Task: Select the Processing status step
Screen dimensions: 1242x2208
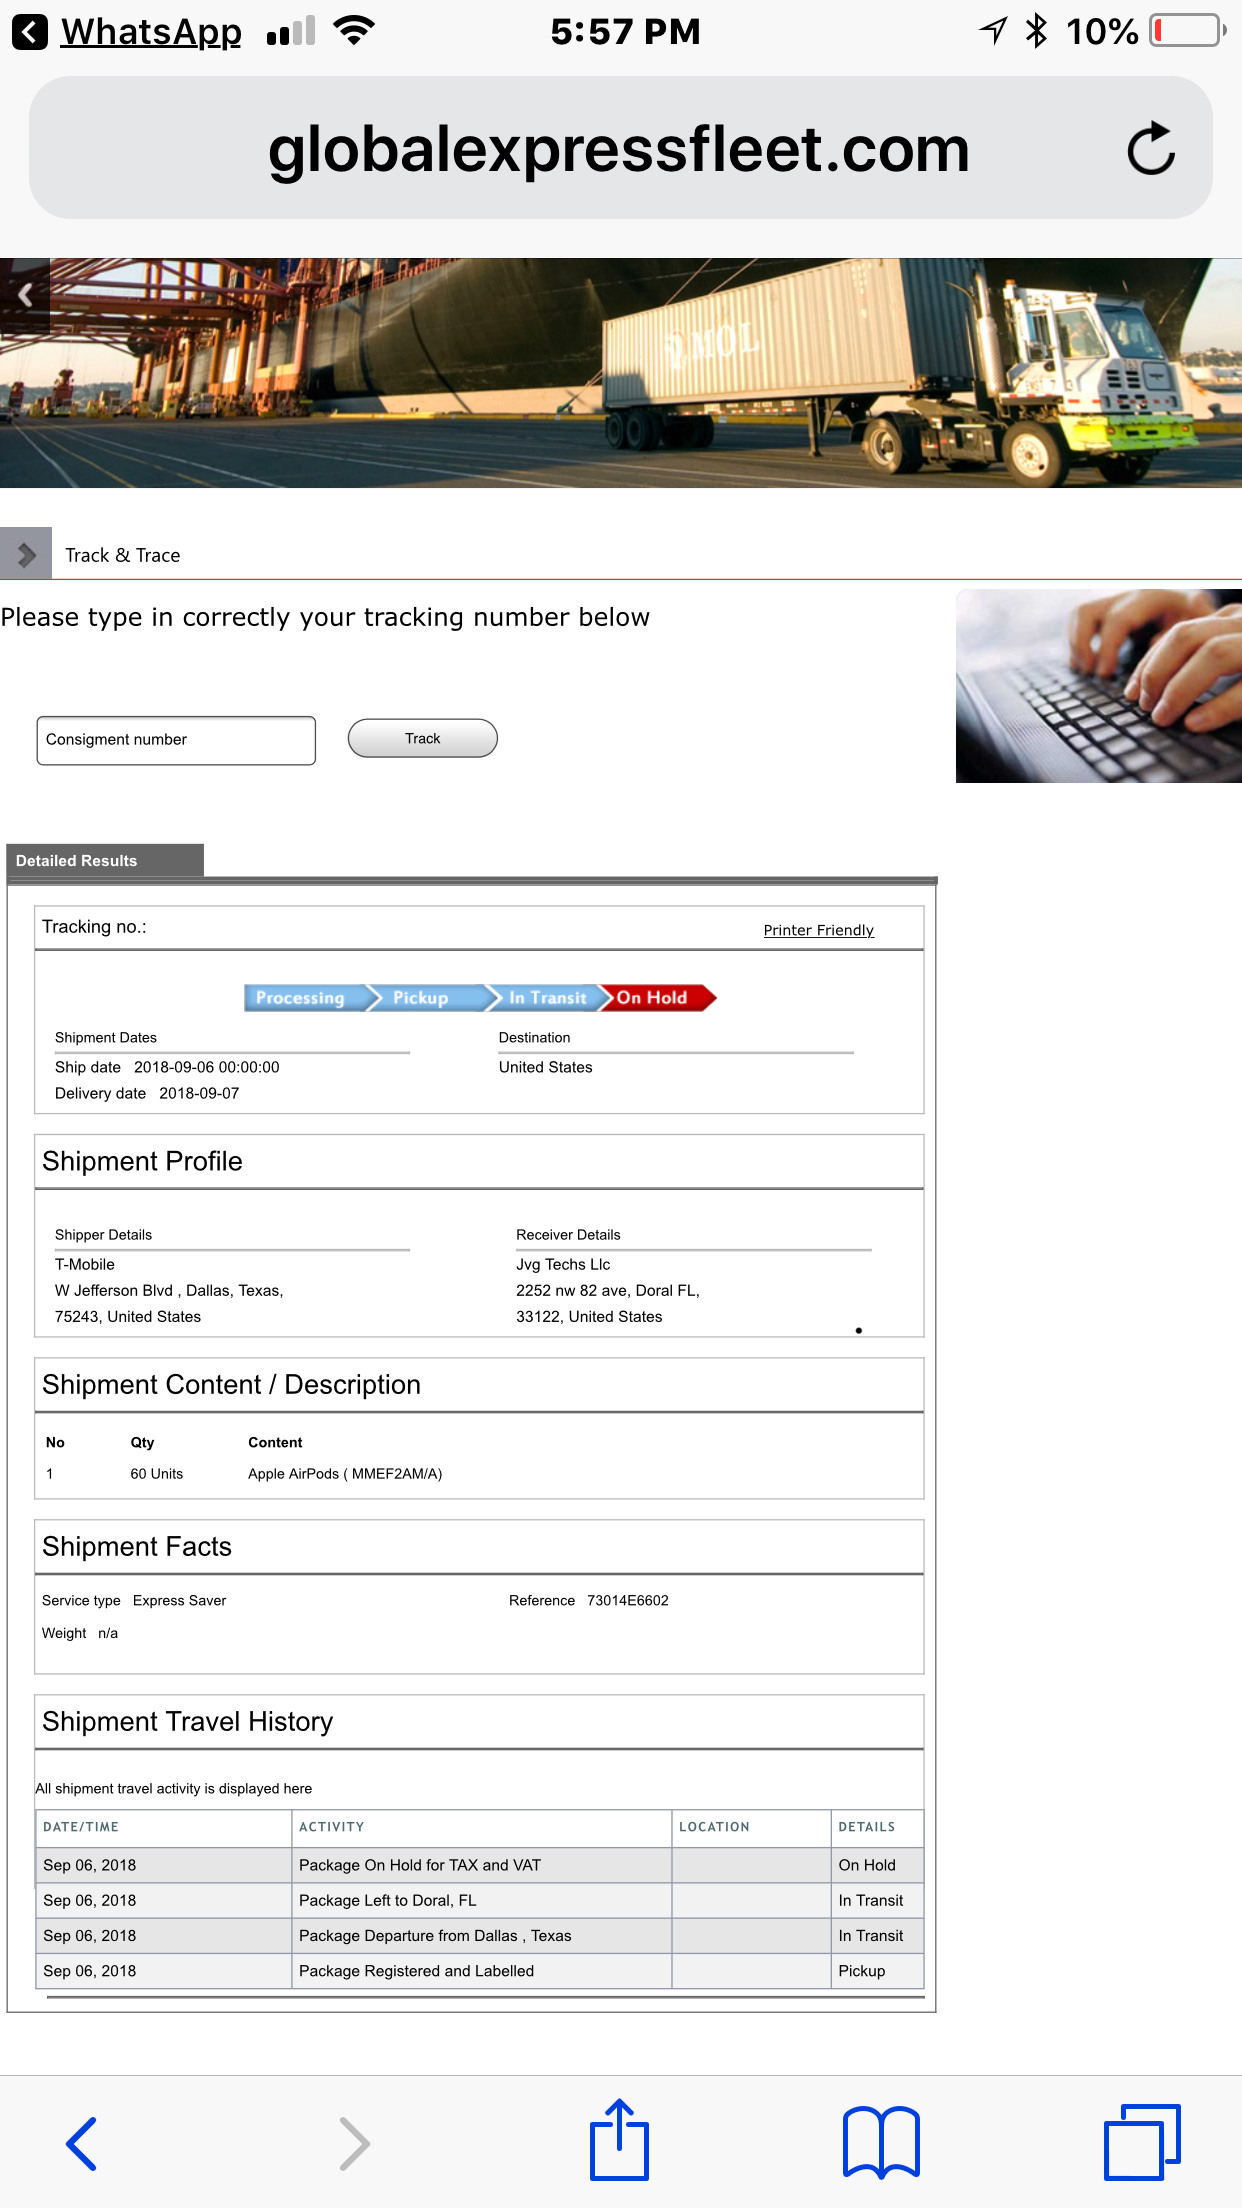Action: [x=304, y=997]
